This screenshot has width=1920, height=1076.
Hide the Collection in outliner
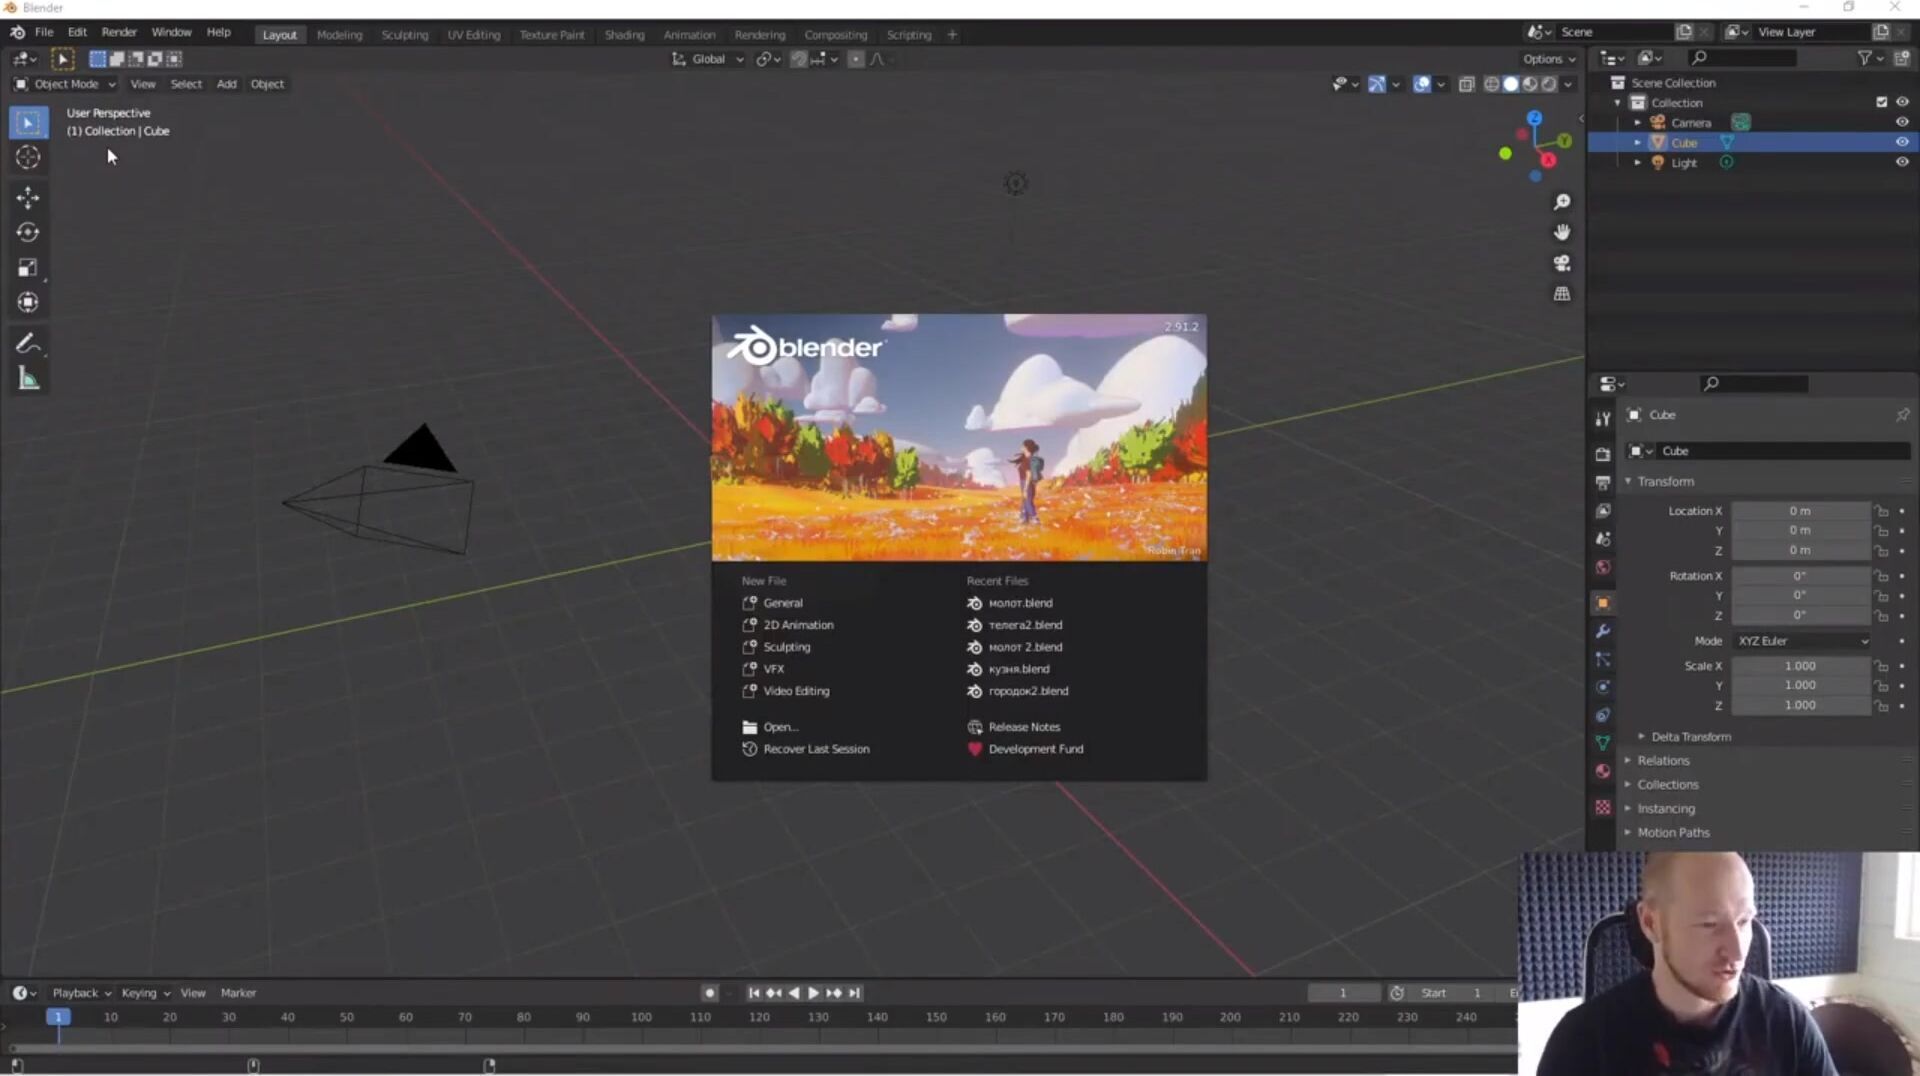tap(1901, 102)
